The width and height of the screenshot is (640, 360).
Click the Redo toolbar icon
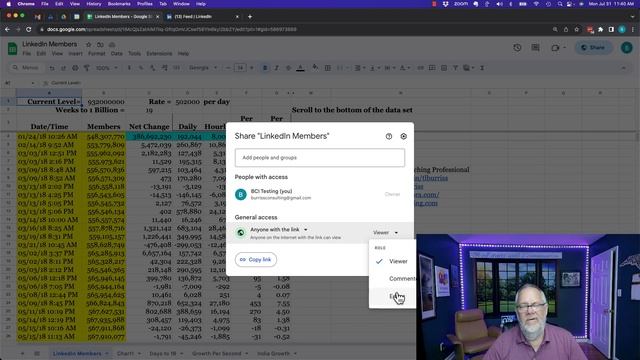[63, 68]
